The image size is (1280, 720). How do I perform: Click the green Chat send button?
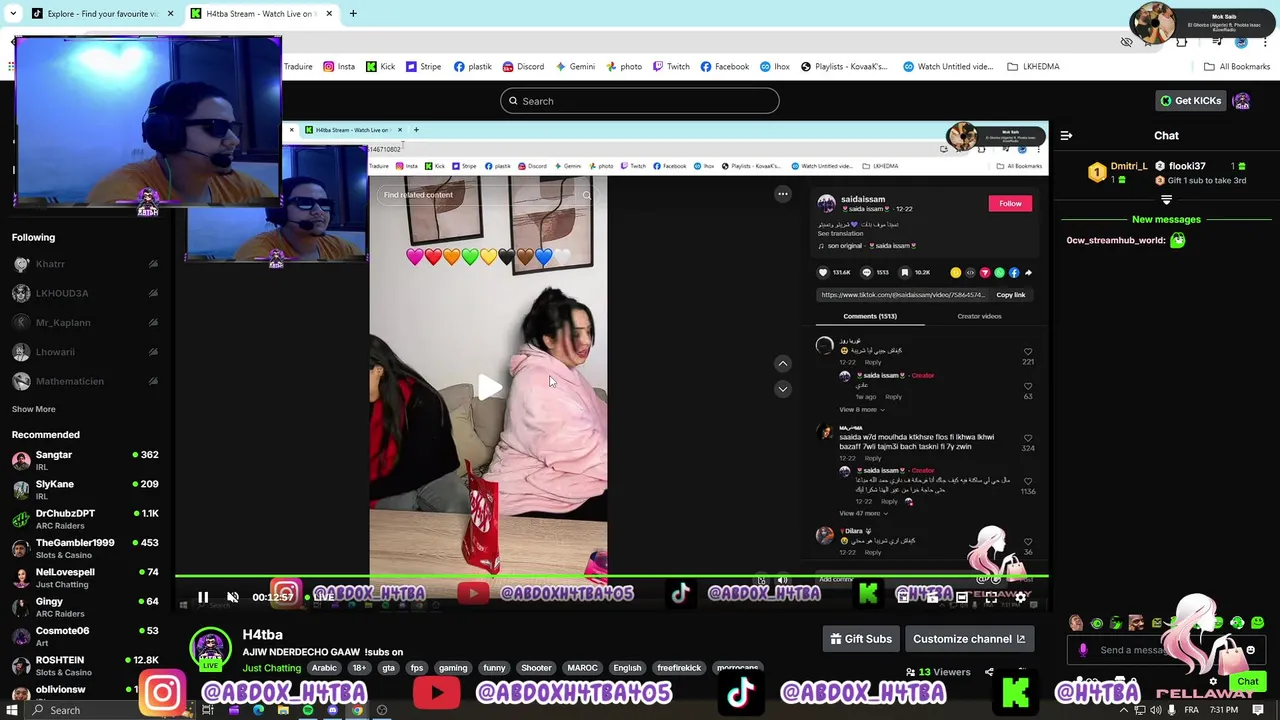click(1247, 682)
